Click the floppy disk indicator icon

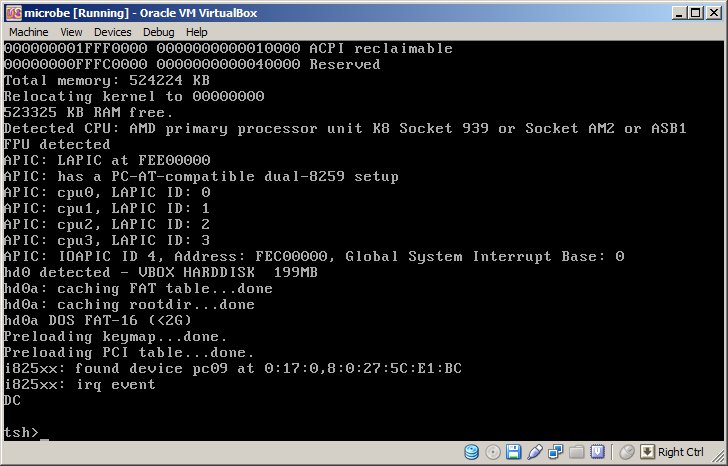pyautogui.click(x=513, y=452)
